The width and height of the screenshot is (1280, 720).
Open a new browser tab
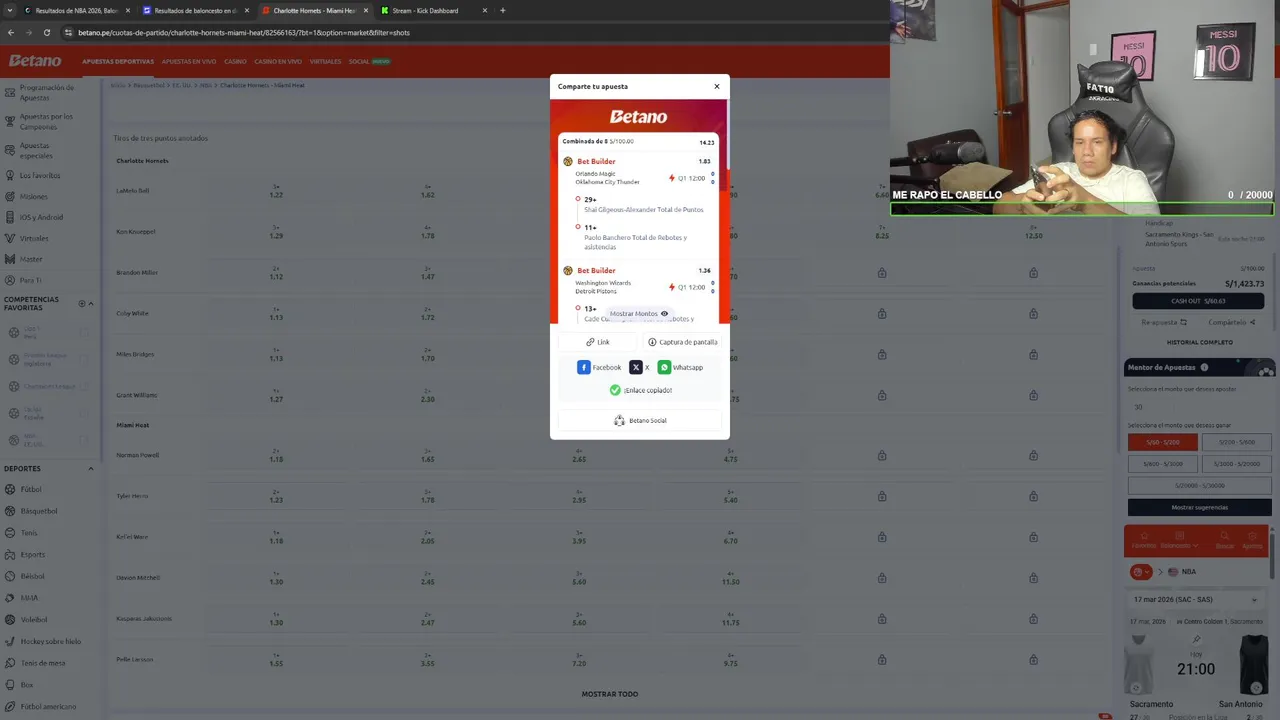click(x=502, y=10)
